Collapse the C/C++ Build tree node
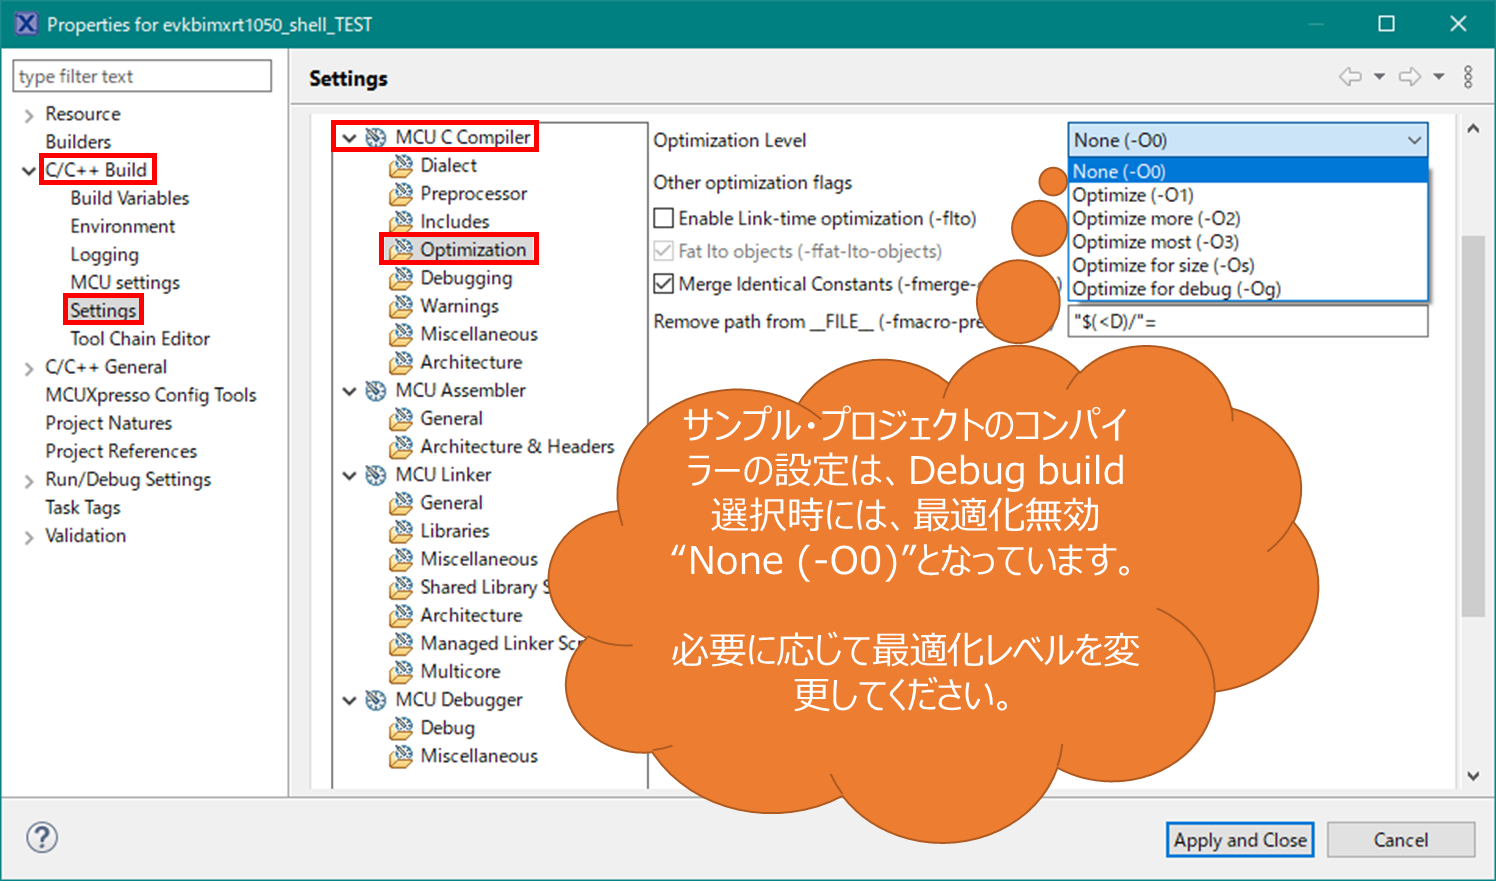Viewport: 1496px width, 881px height. [29, 171]
